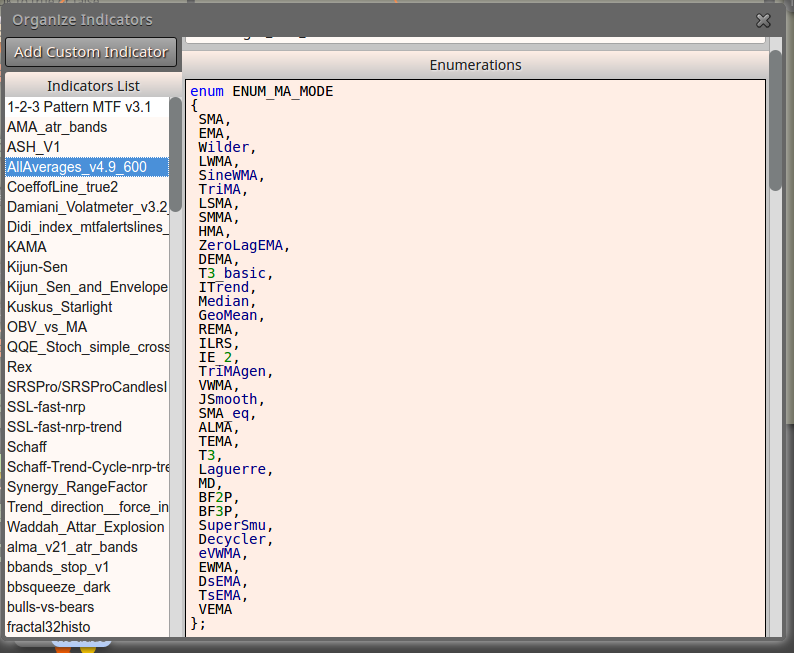Click the ZeroLagEMA enum value
Screen dimensions: 794x653
pyautogui.click(x=241, y=245)
